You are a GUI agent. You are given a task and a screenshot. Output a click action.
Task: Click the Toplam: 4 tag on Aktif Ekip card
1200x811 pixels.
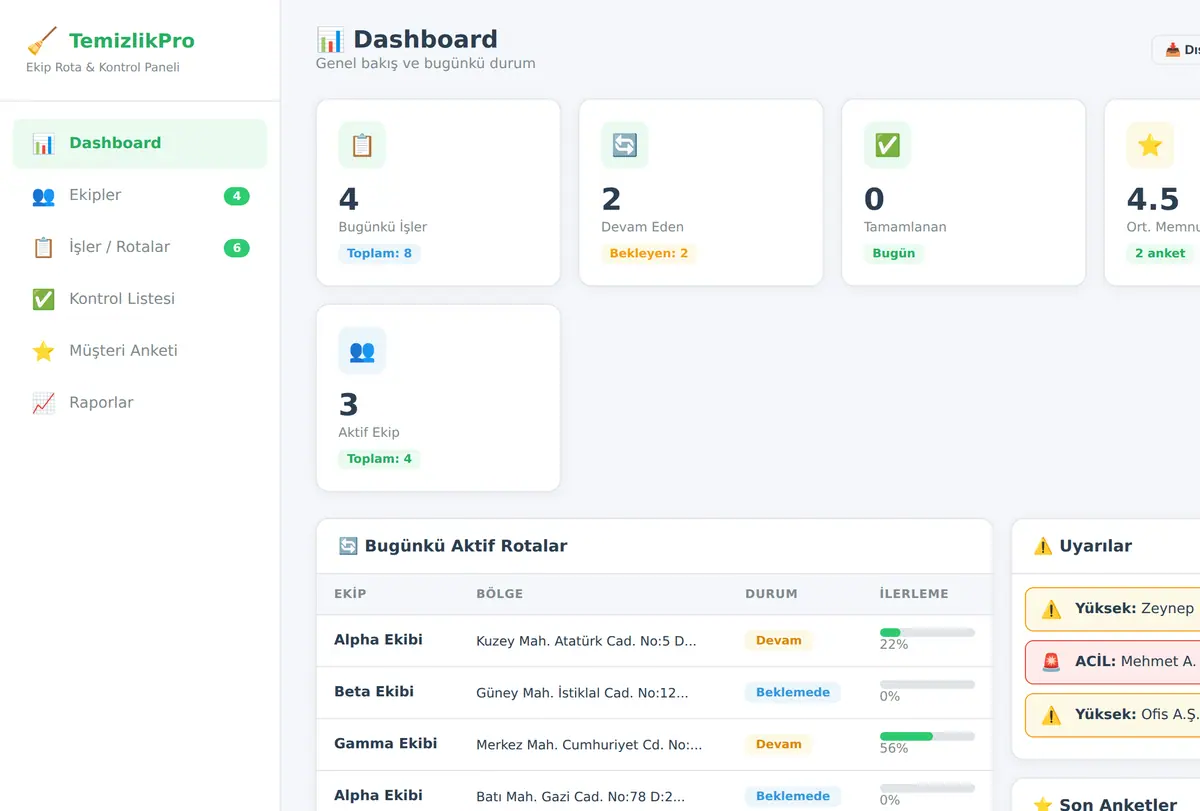[x=380, y=460]
